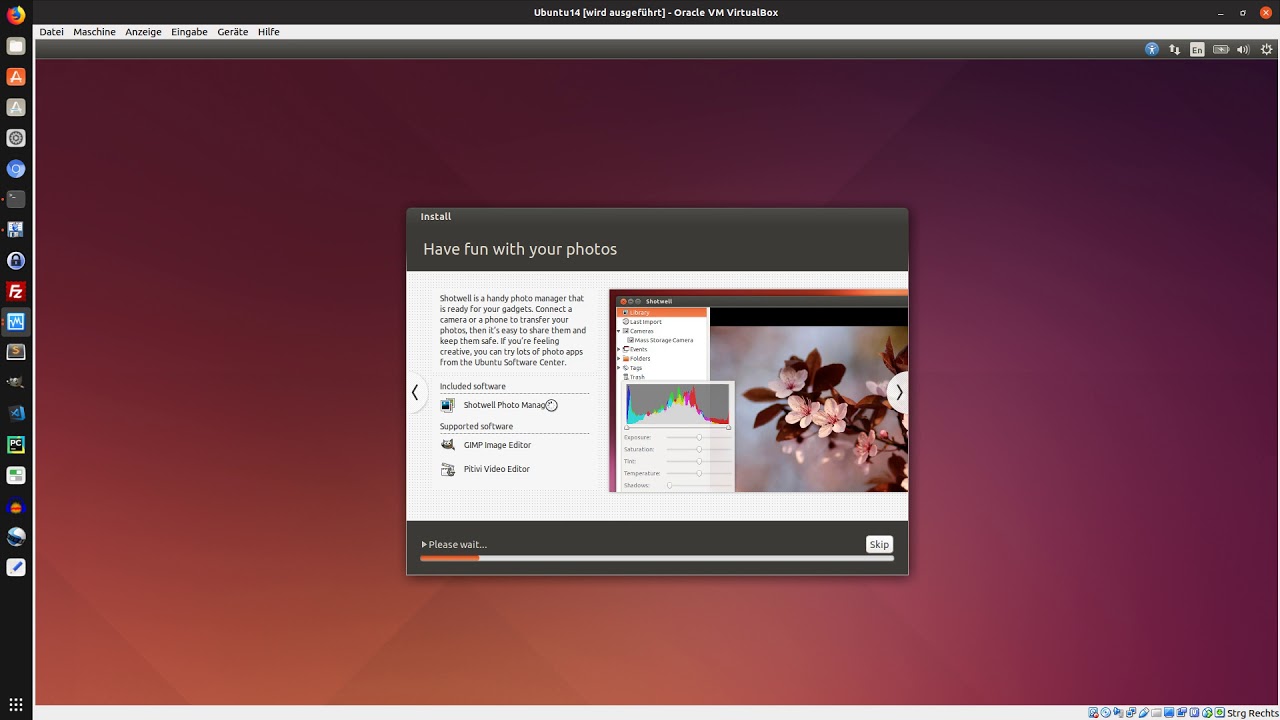The width and height of the screenshot is (1280, 720).
Task: Show applications grid in the dock
Action: point(16,705)
